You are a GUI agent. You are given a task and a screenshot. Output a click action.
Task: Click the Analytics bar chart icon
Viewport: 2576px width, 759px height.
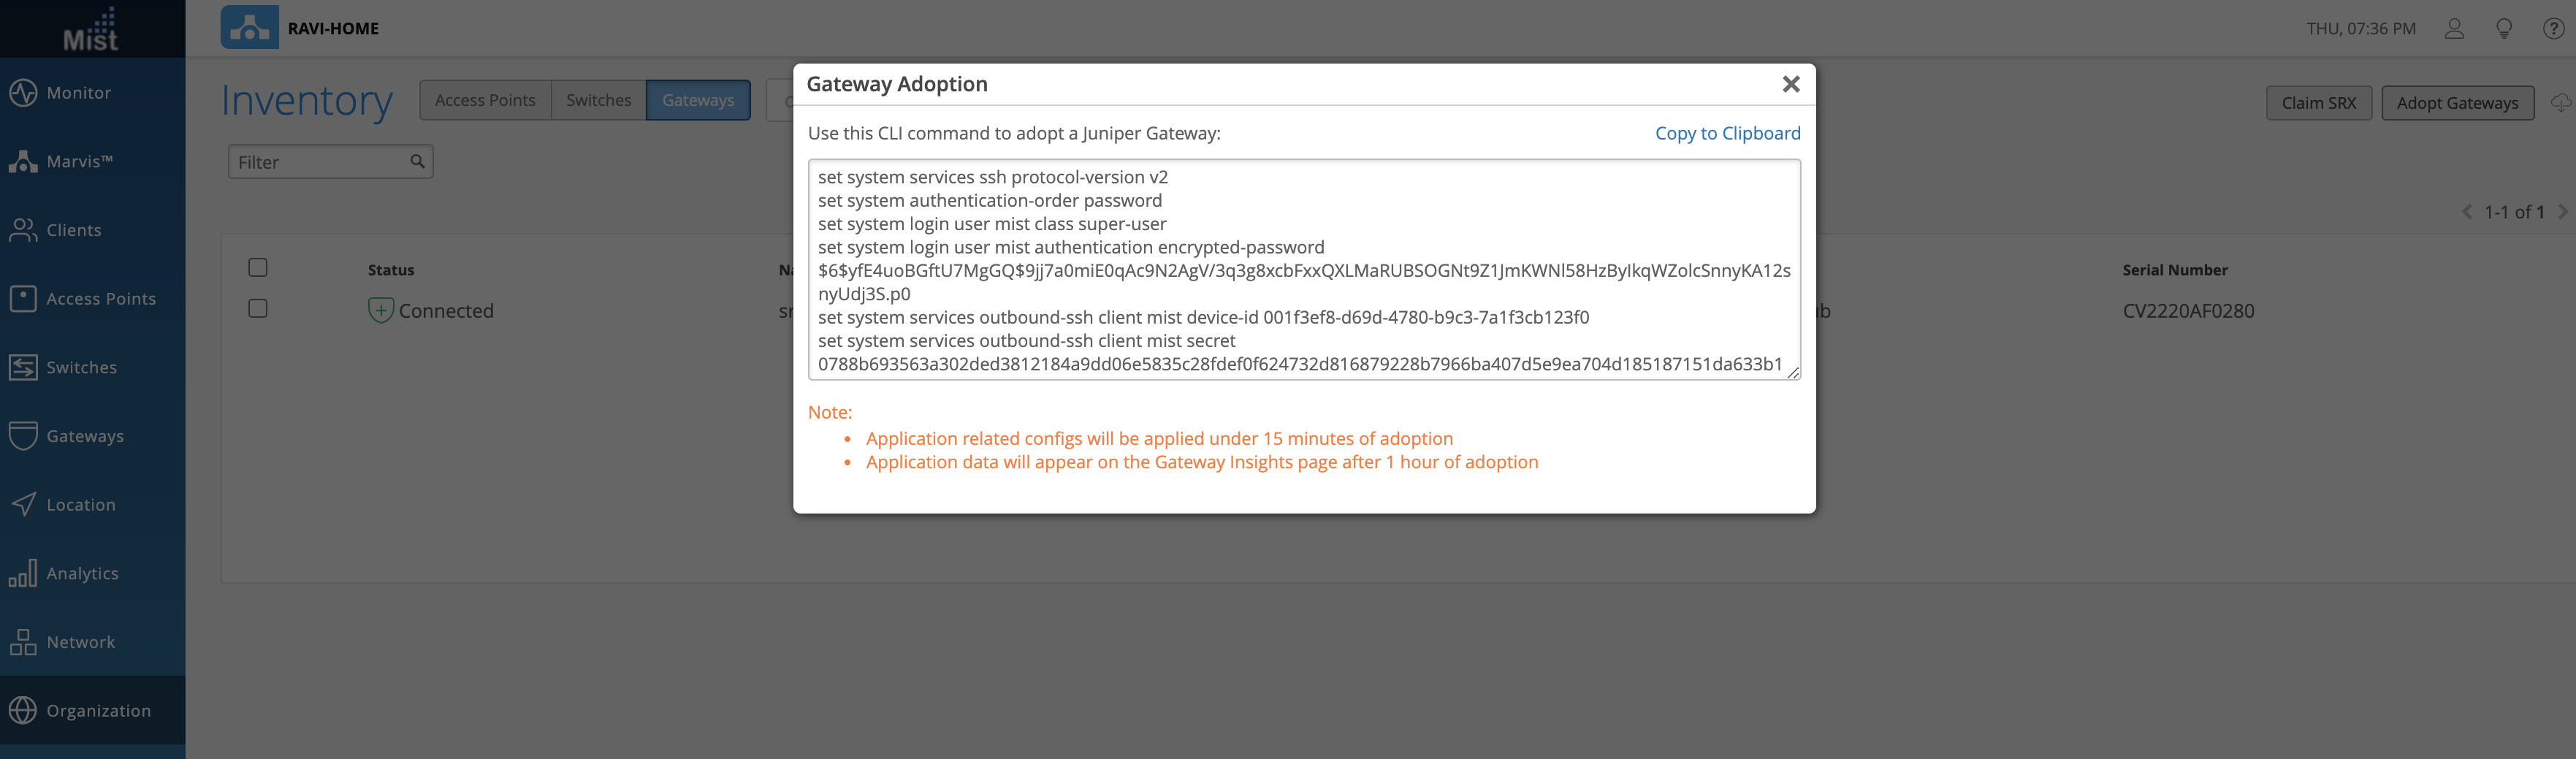23,573
